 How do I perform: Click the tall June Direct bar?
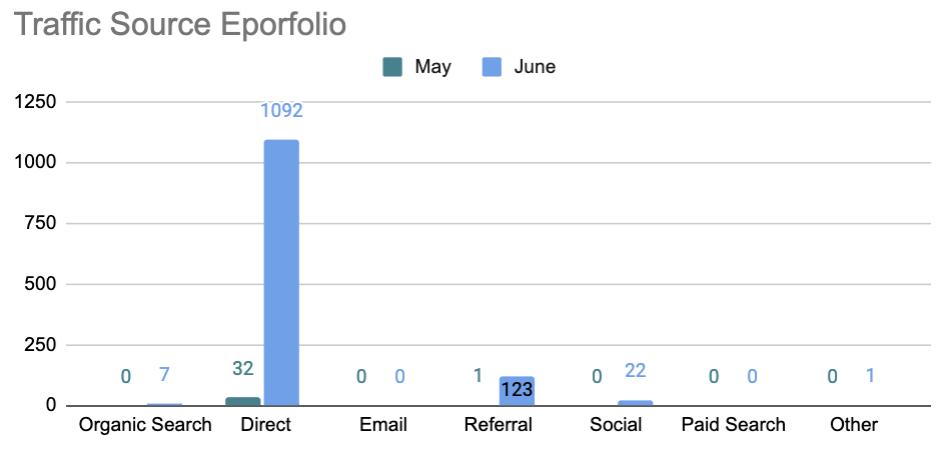click(282, 270)
